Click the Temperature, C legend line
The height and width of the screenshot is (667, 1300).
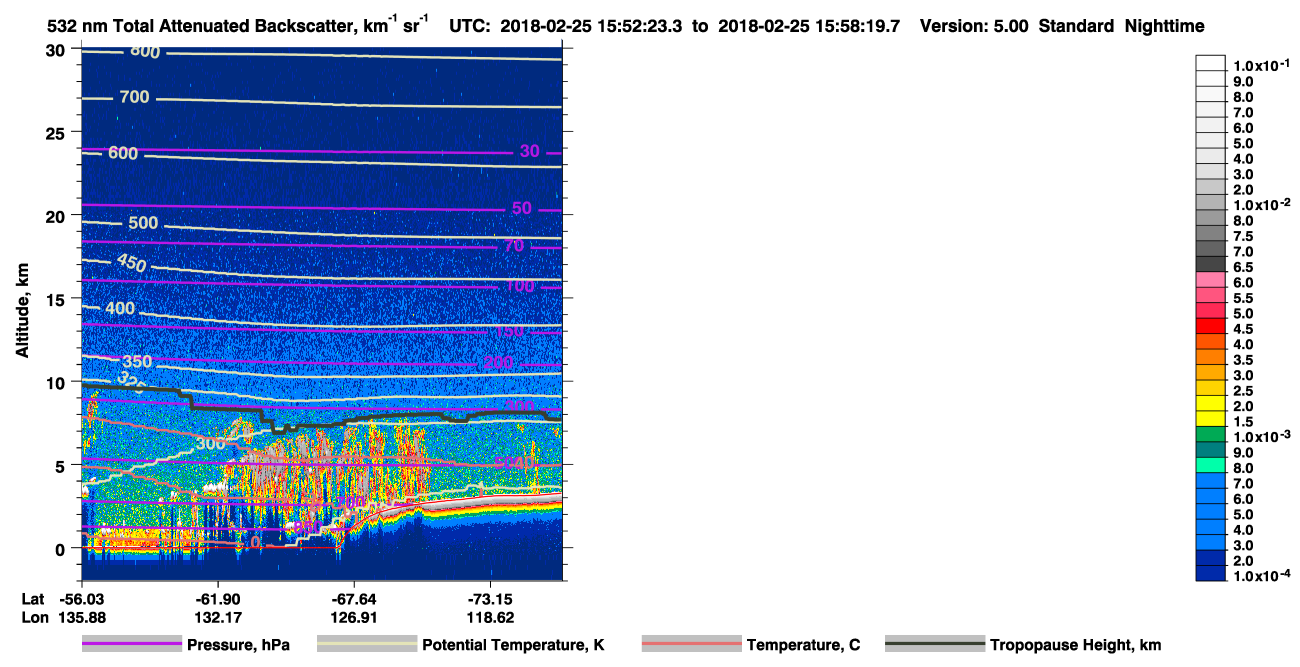click(691, 645)
